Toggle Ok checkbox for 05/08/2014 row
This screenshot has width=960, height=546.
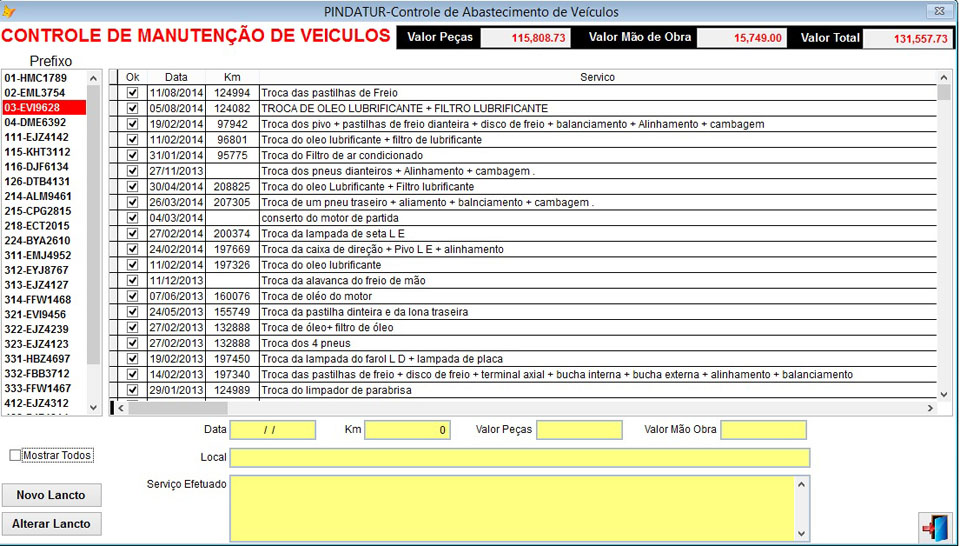click(x=132, y=108)
